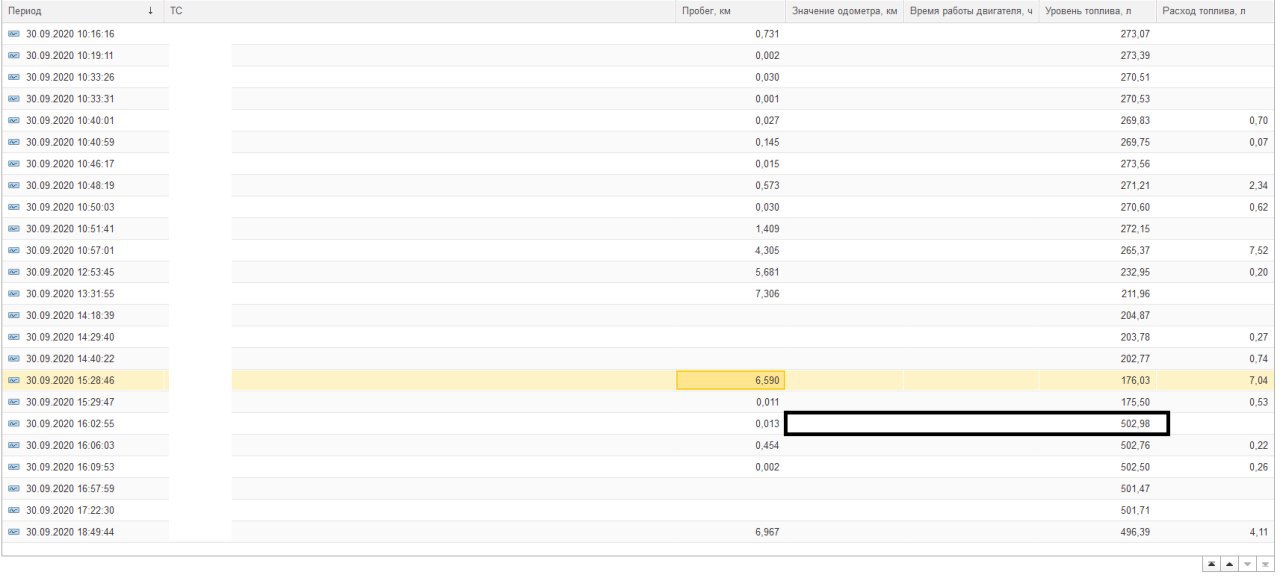
Task: Click the record icon for 30.09.2020 10:16:16
Action: (14, 33)
